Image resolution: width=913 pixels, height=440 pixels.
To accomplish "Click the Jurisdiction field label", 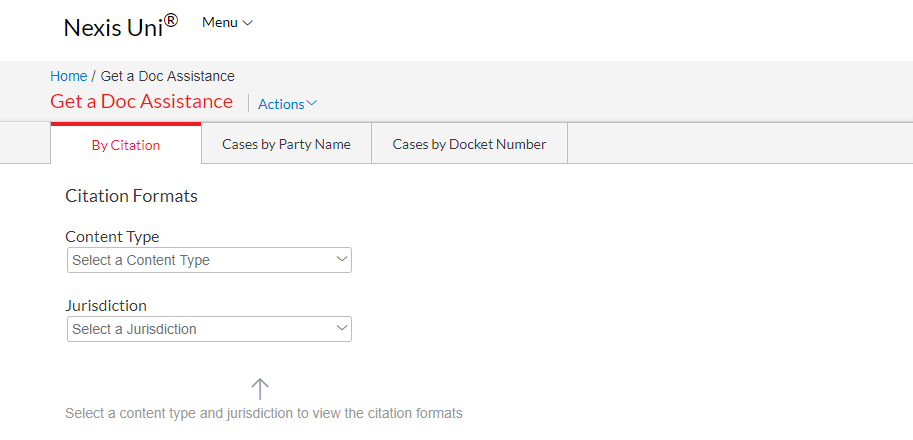I will 106,306.
